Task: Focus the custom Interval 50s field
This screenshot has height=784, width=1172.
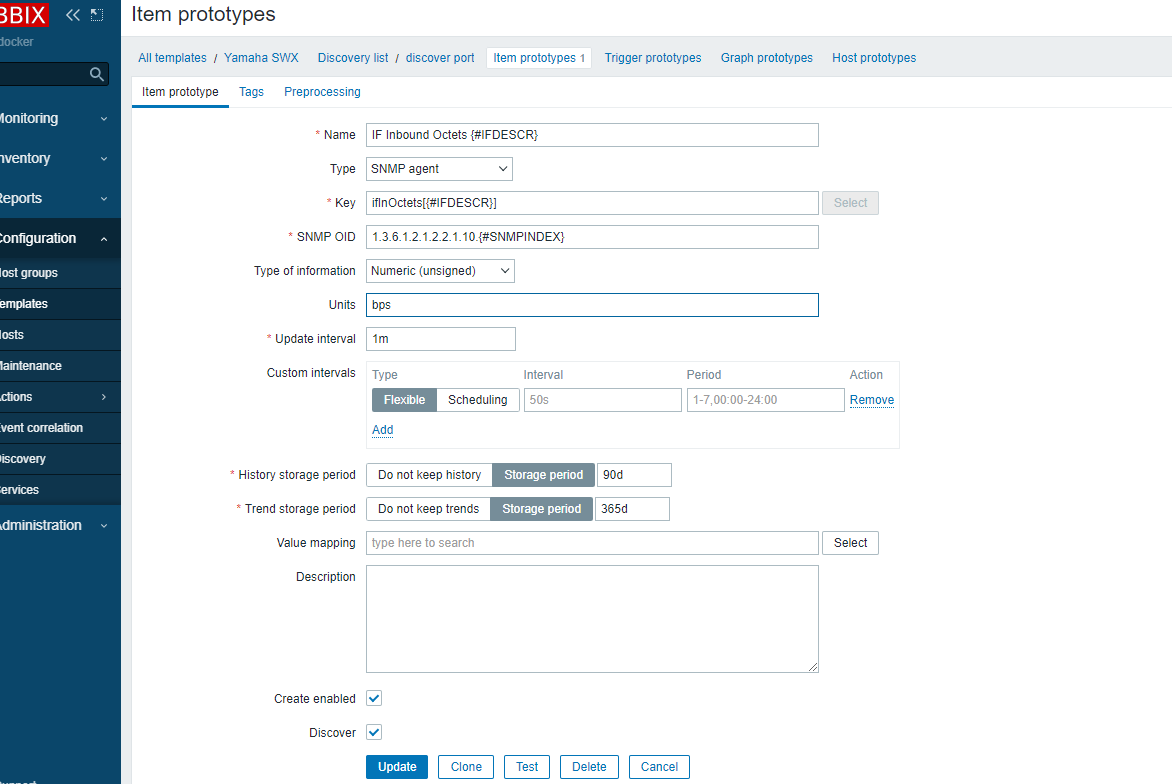Action: 602,400
